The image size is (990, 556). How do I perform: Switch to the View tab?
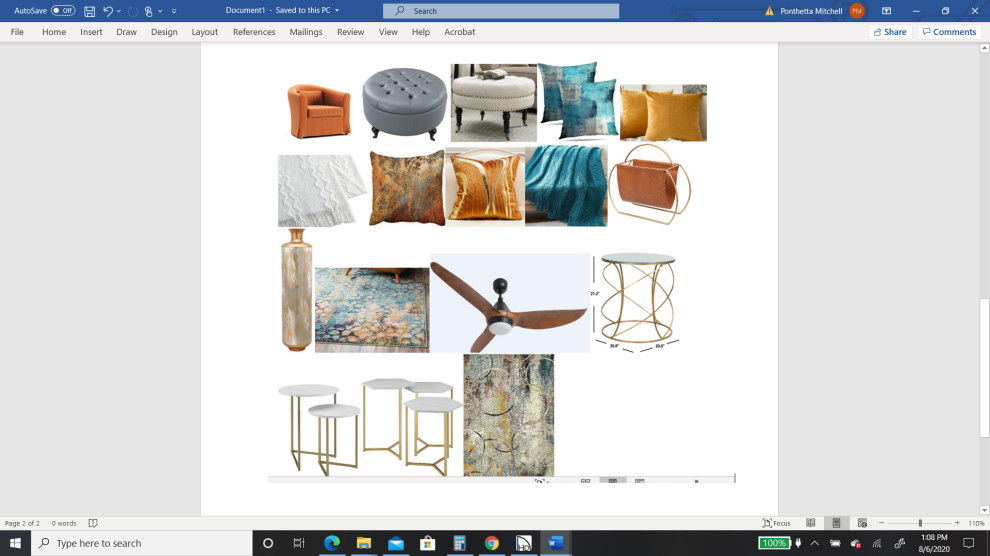388,32
